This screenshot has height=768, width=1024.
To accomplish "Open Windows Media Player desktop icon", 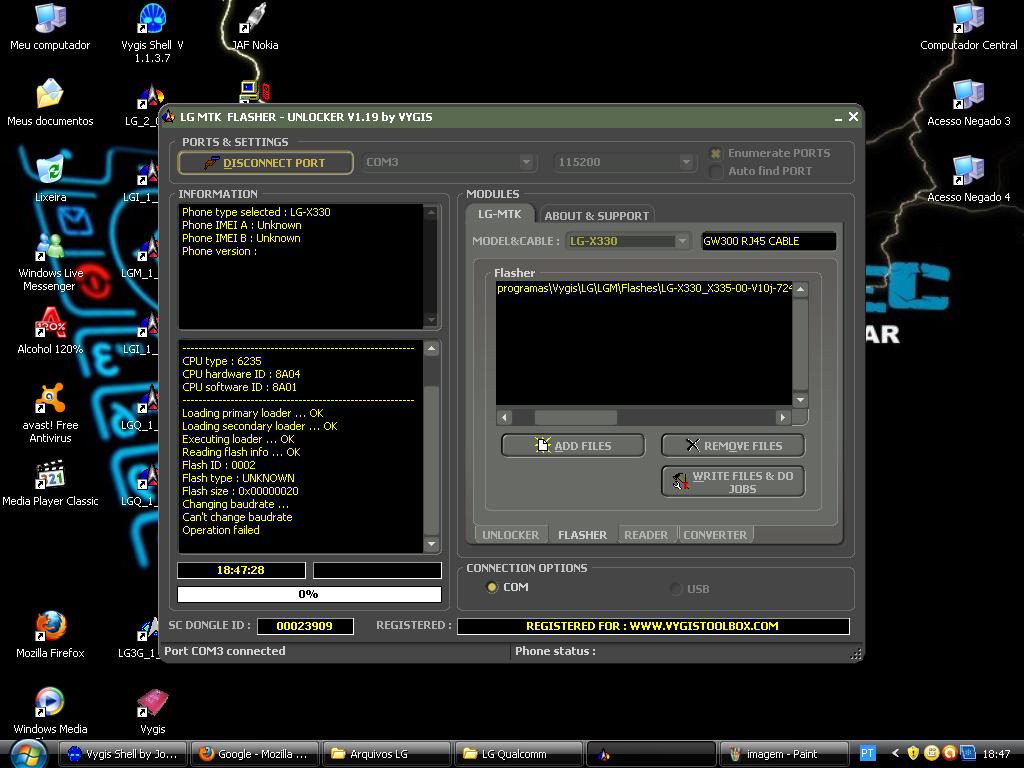I will (50, 712).
